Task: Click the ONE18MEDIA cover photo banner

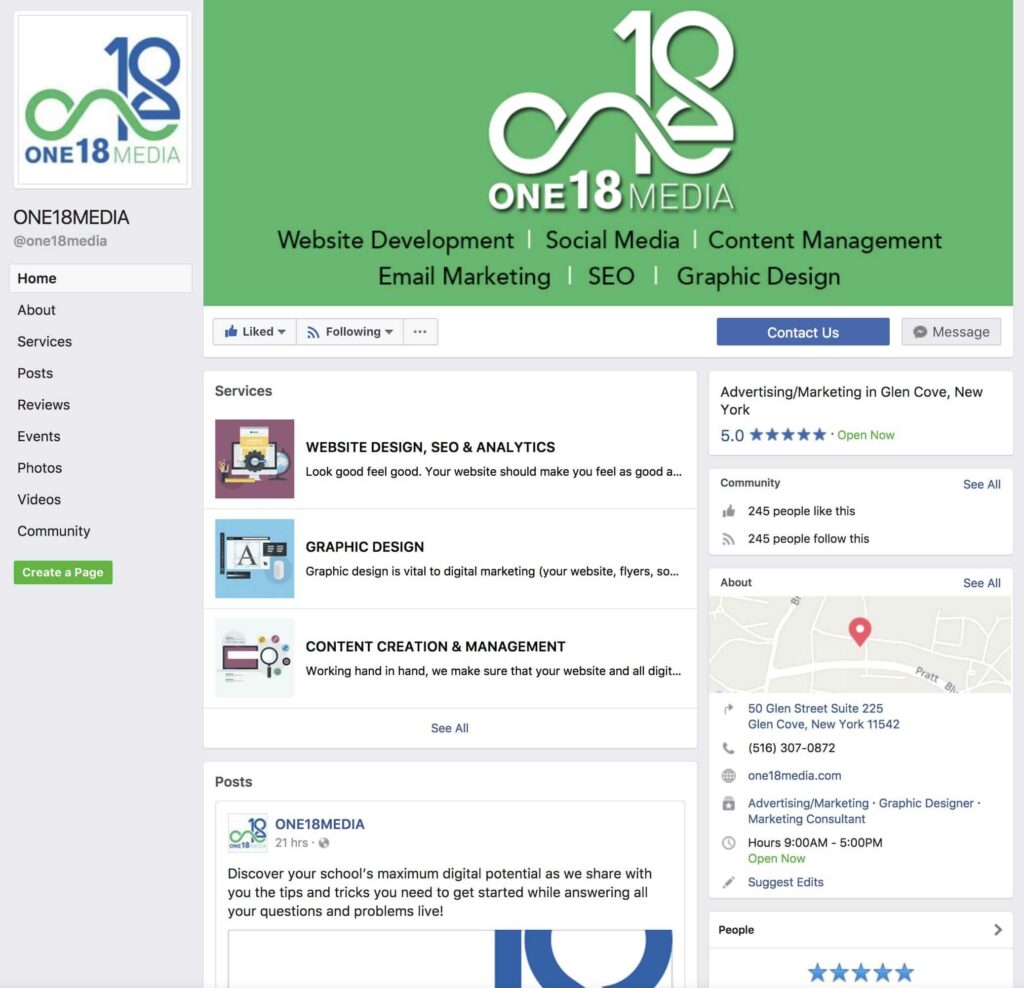Action: coord(608,153)
